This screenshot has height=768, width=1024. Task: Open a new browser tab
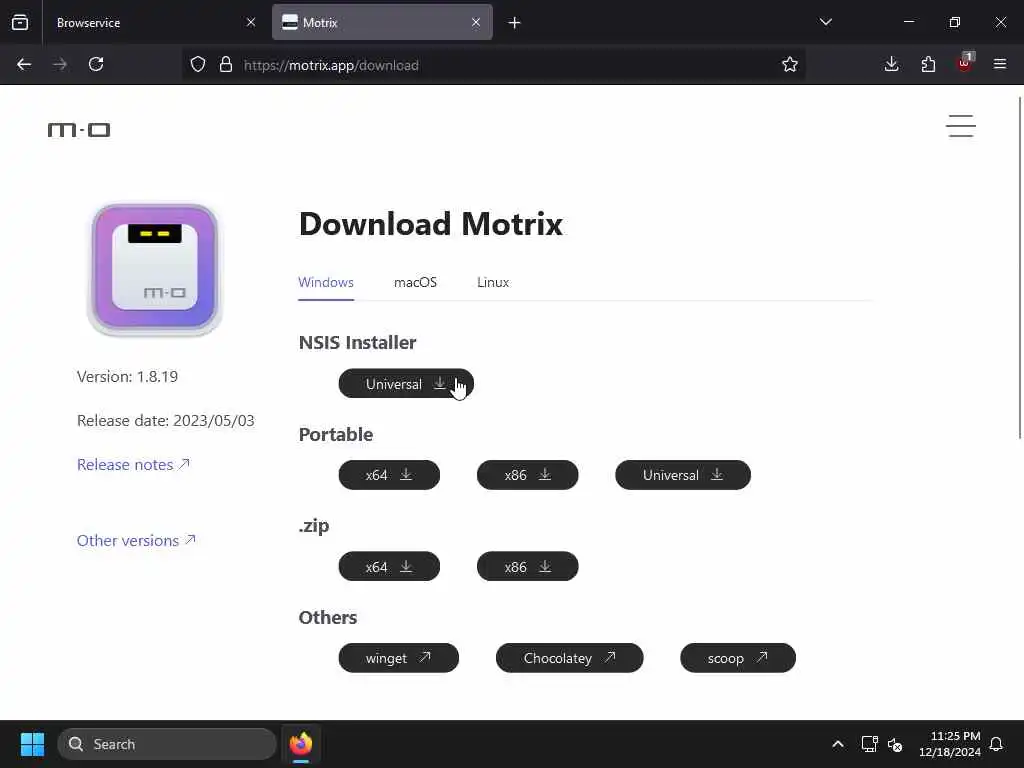515,23
